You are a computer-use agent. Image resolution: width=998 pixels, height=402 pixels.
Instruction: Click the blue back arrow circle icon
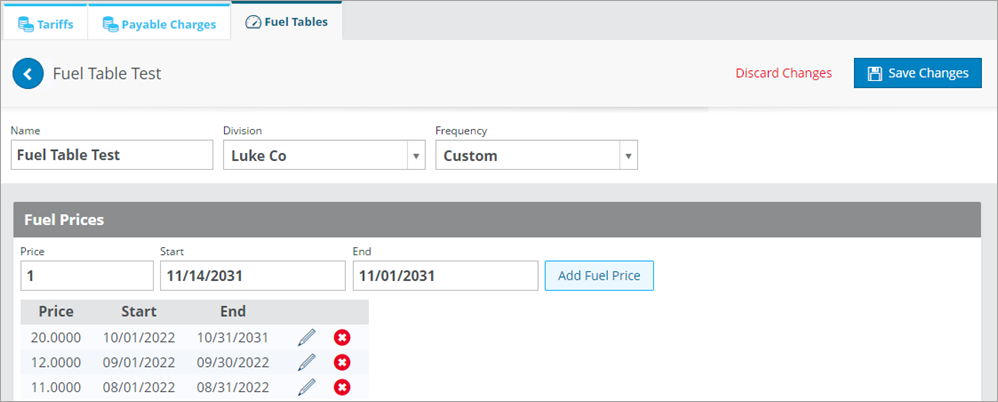click(x=28, y=74)
